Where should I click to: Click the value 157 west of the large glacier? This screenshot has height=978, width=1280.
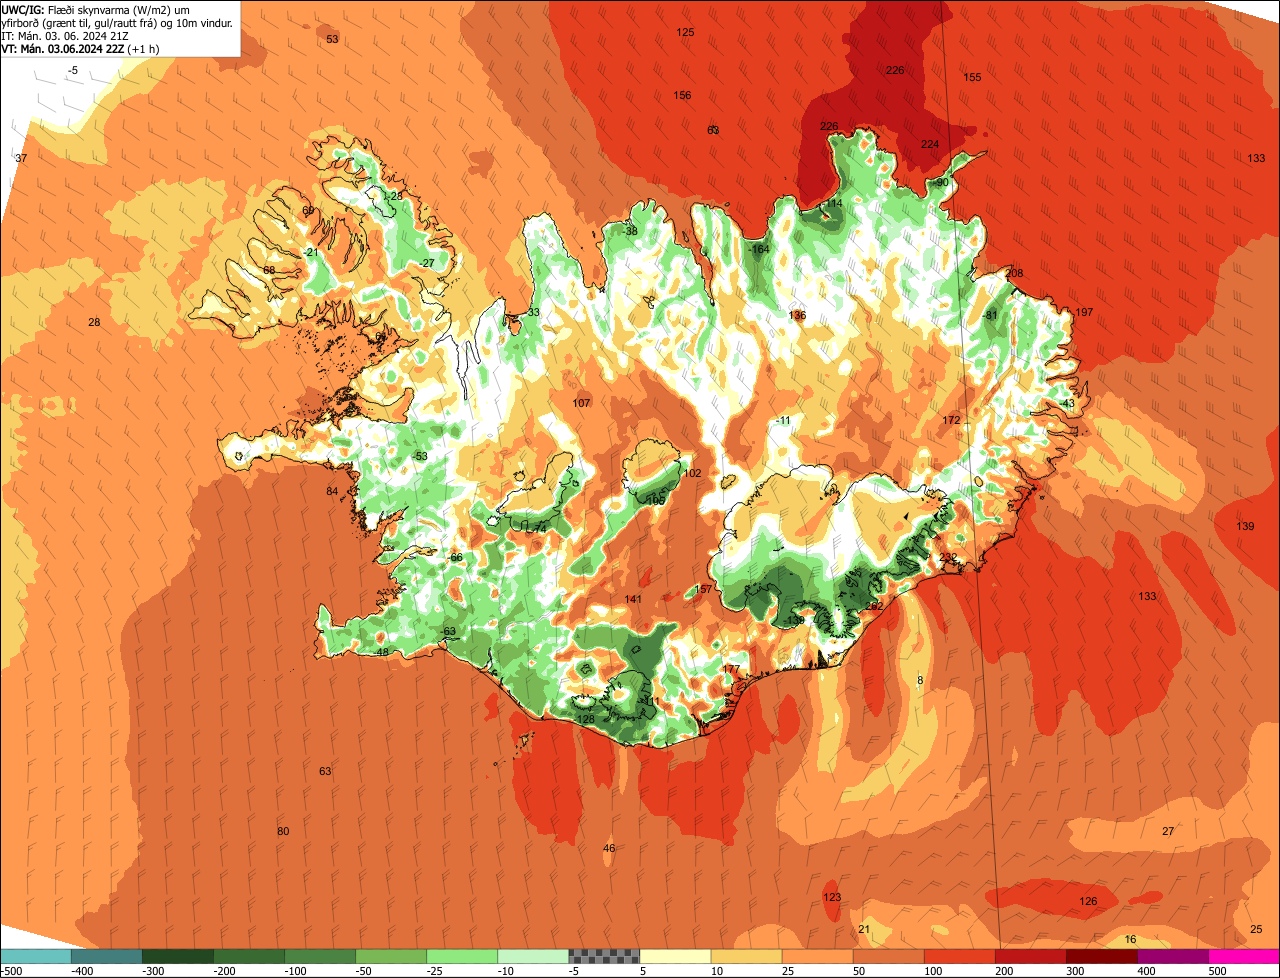point(704,589)
